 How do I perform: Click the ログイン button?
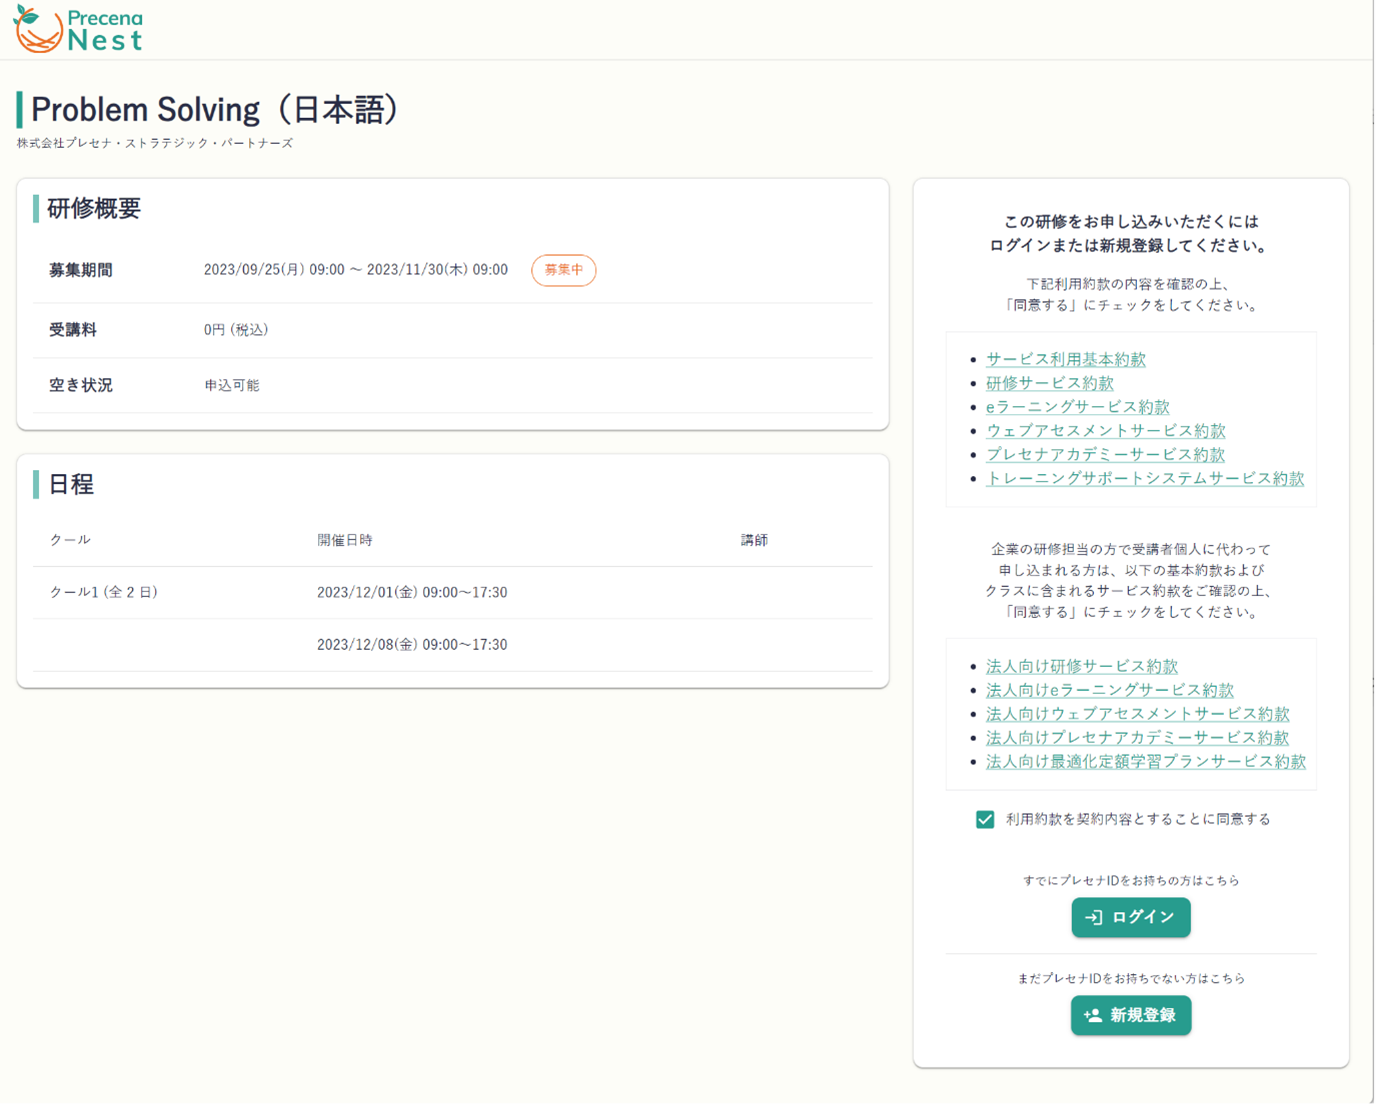pyautogui.click(x=1131, y=917)
